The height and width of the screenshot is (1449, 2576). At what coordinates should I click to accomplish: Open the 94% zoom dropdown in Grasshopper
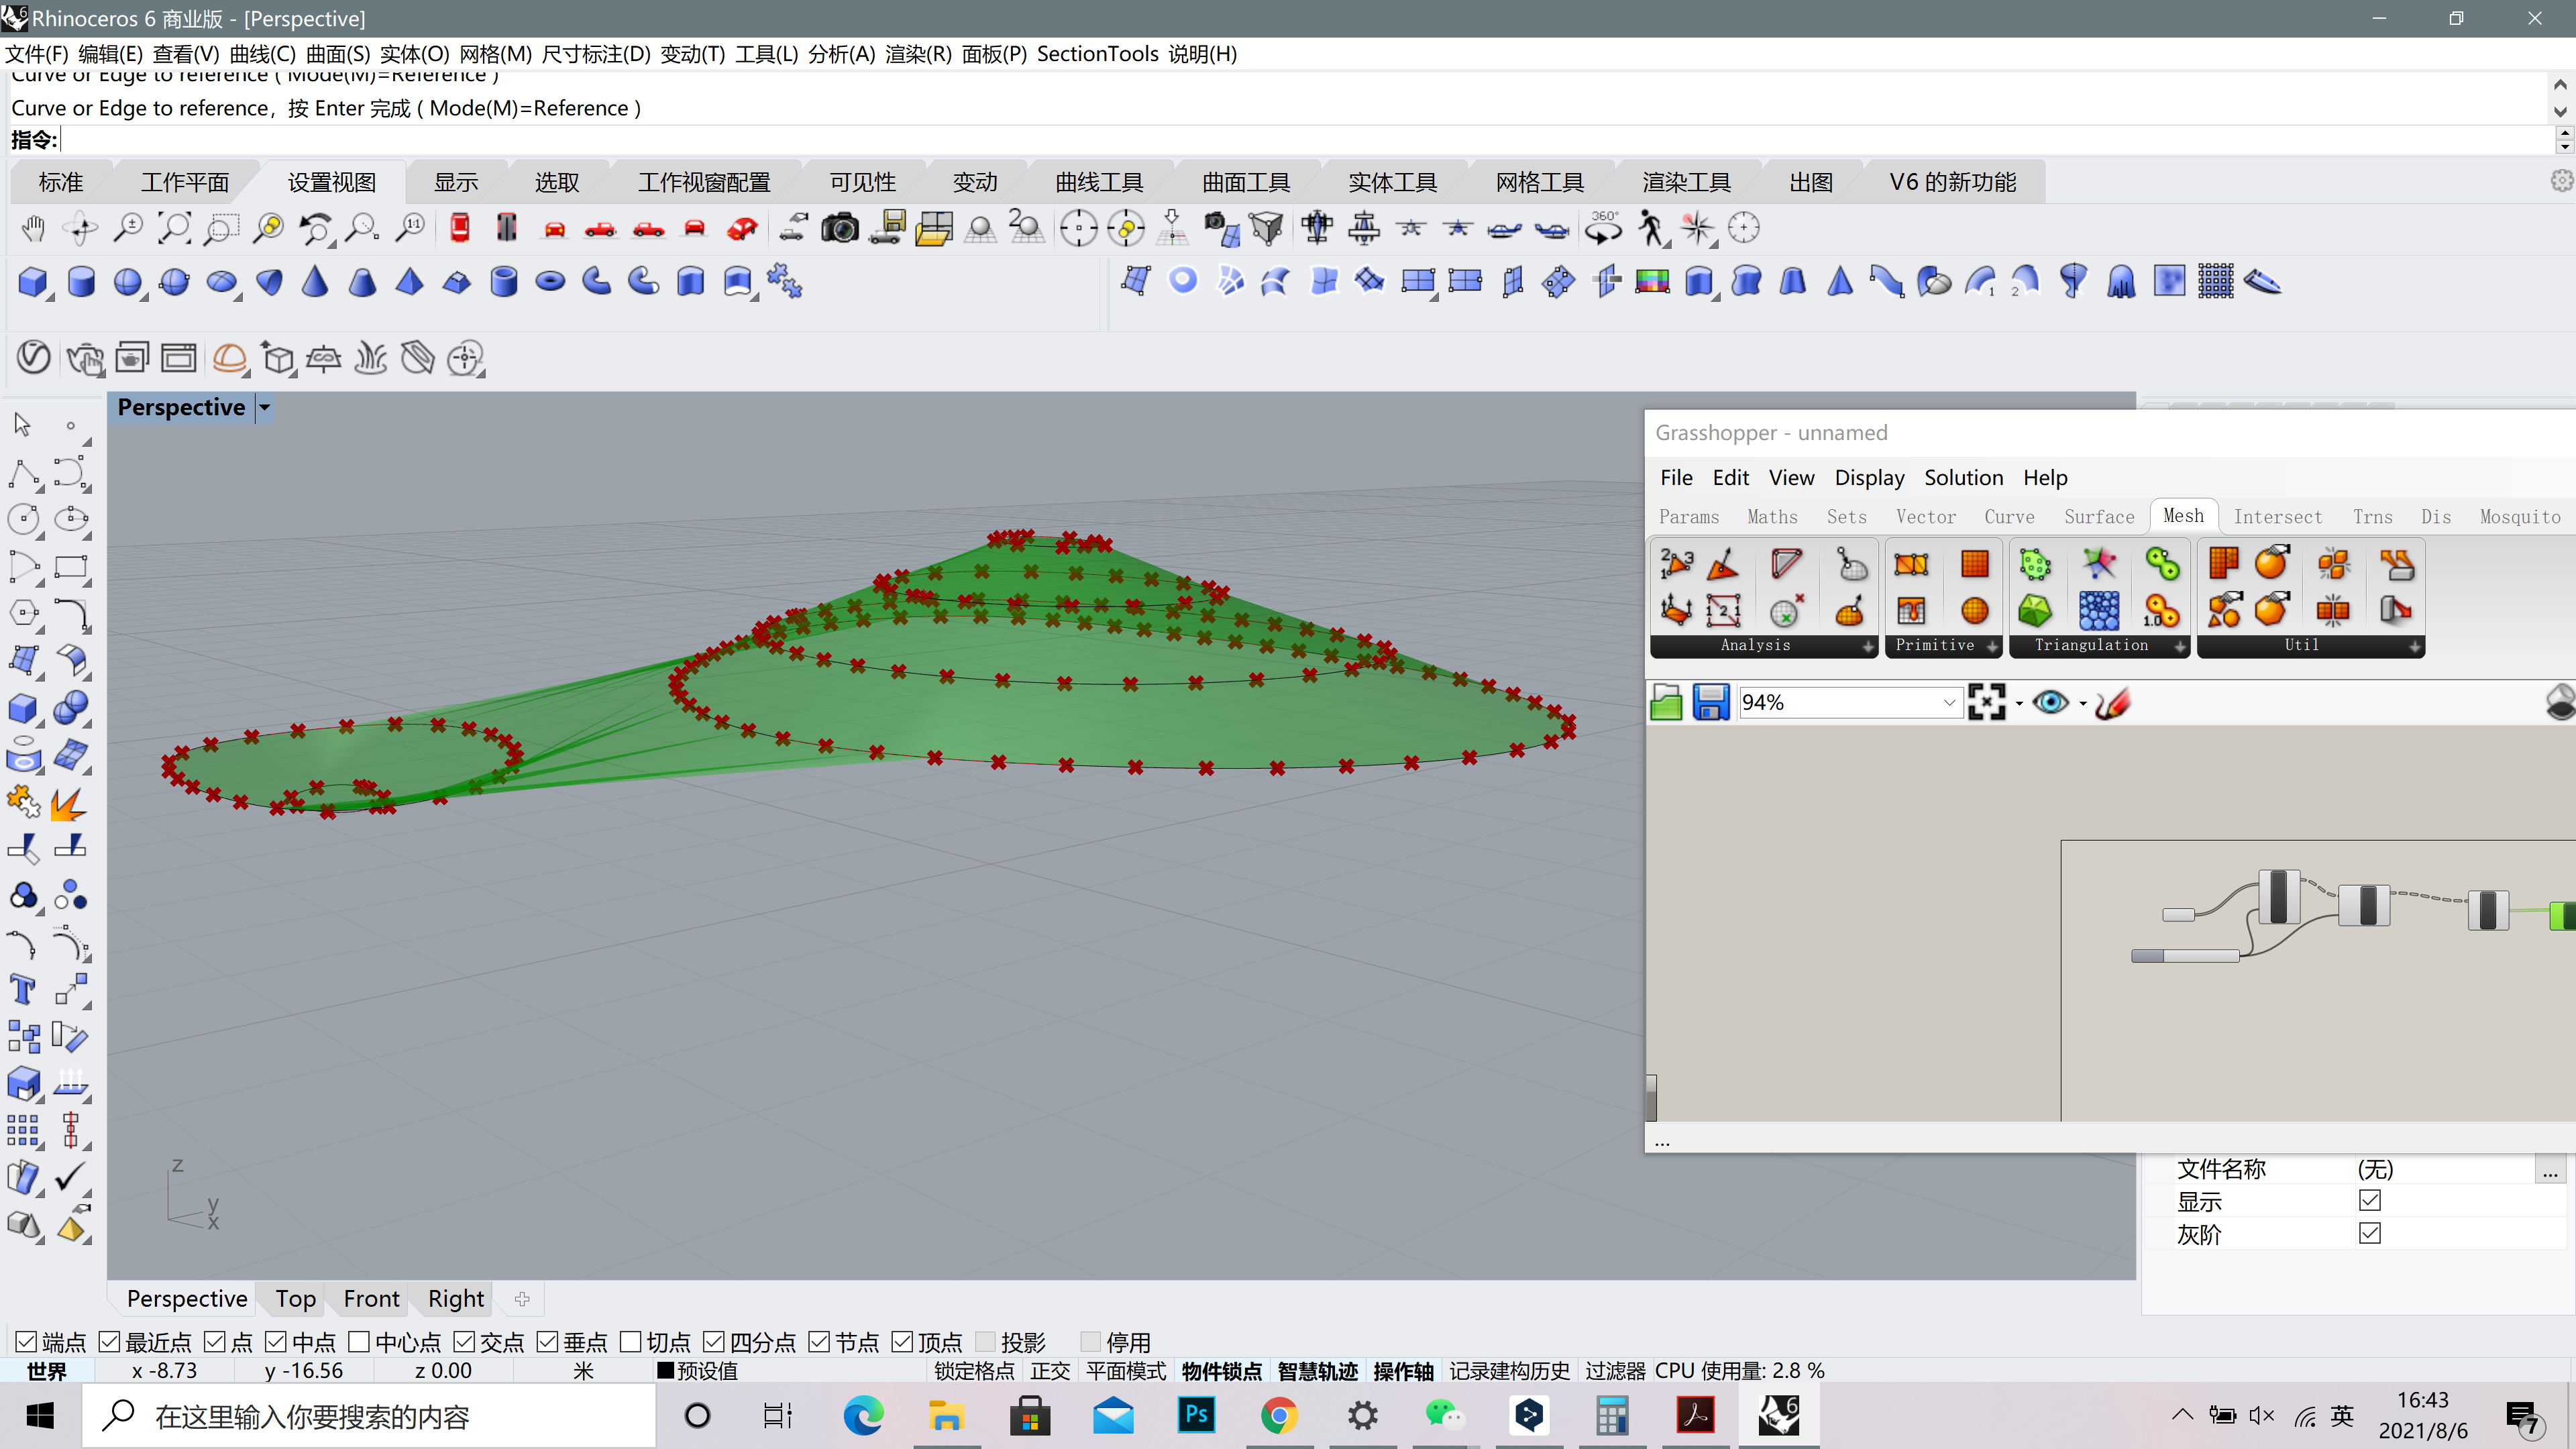click(1949, 703)
